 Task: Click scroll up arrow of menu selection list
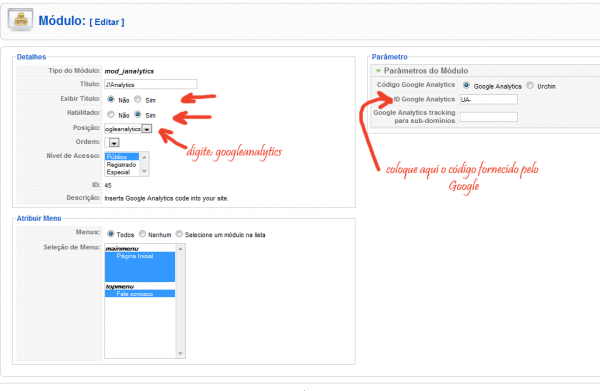[x=180, y=249]
